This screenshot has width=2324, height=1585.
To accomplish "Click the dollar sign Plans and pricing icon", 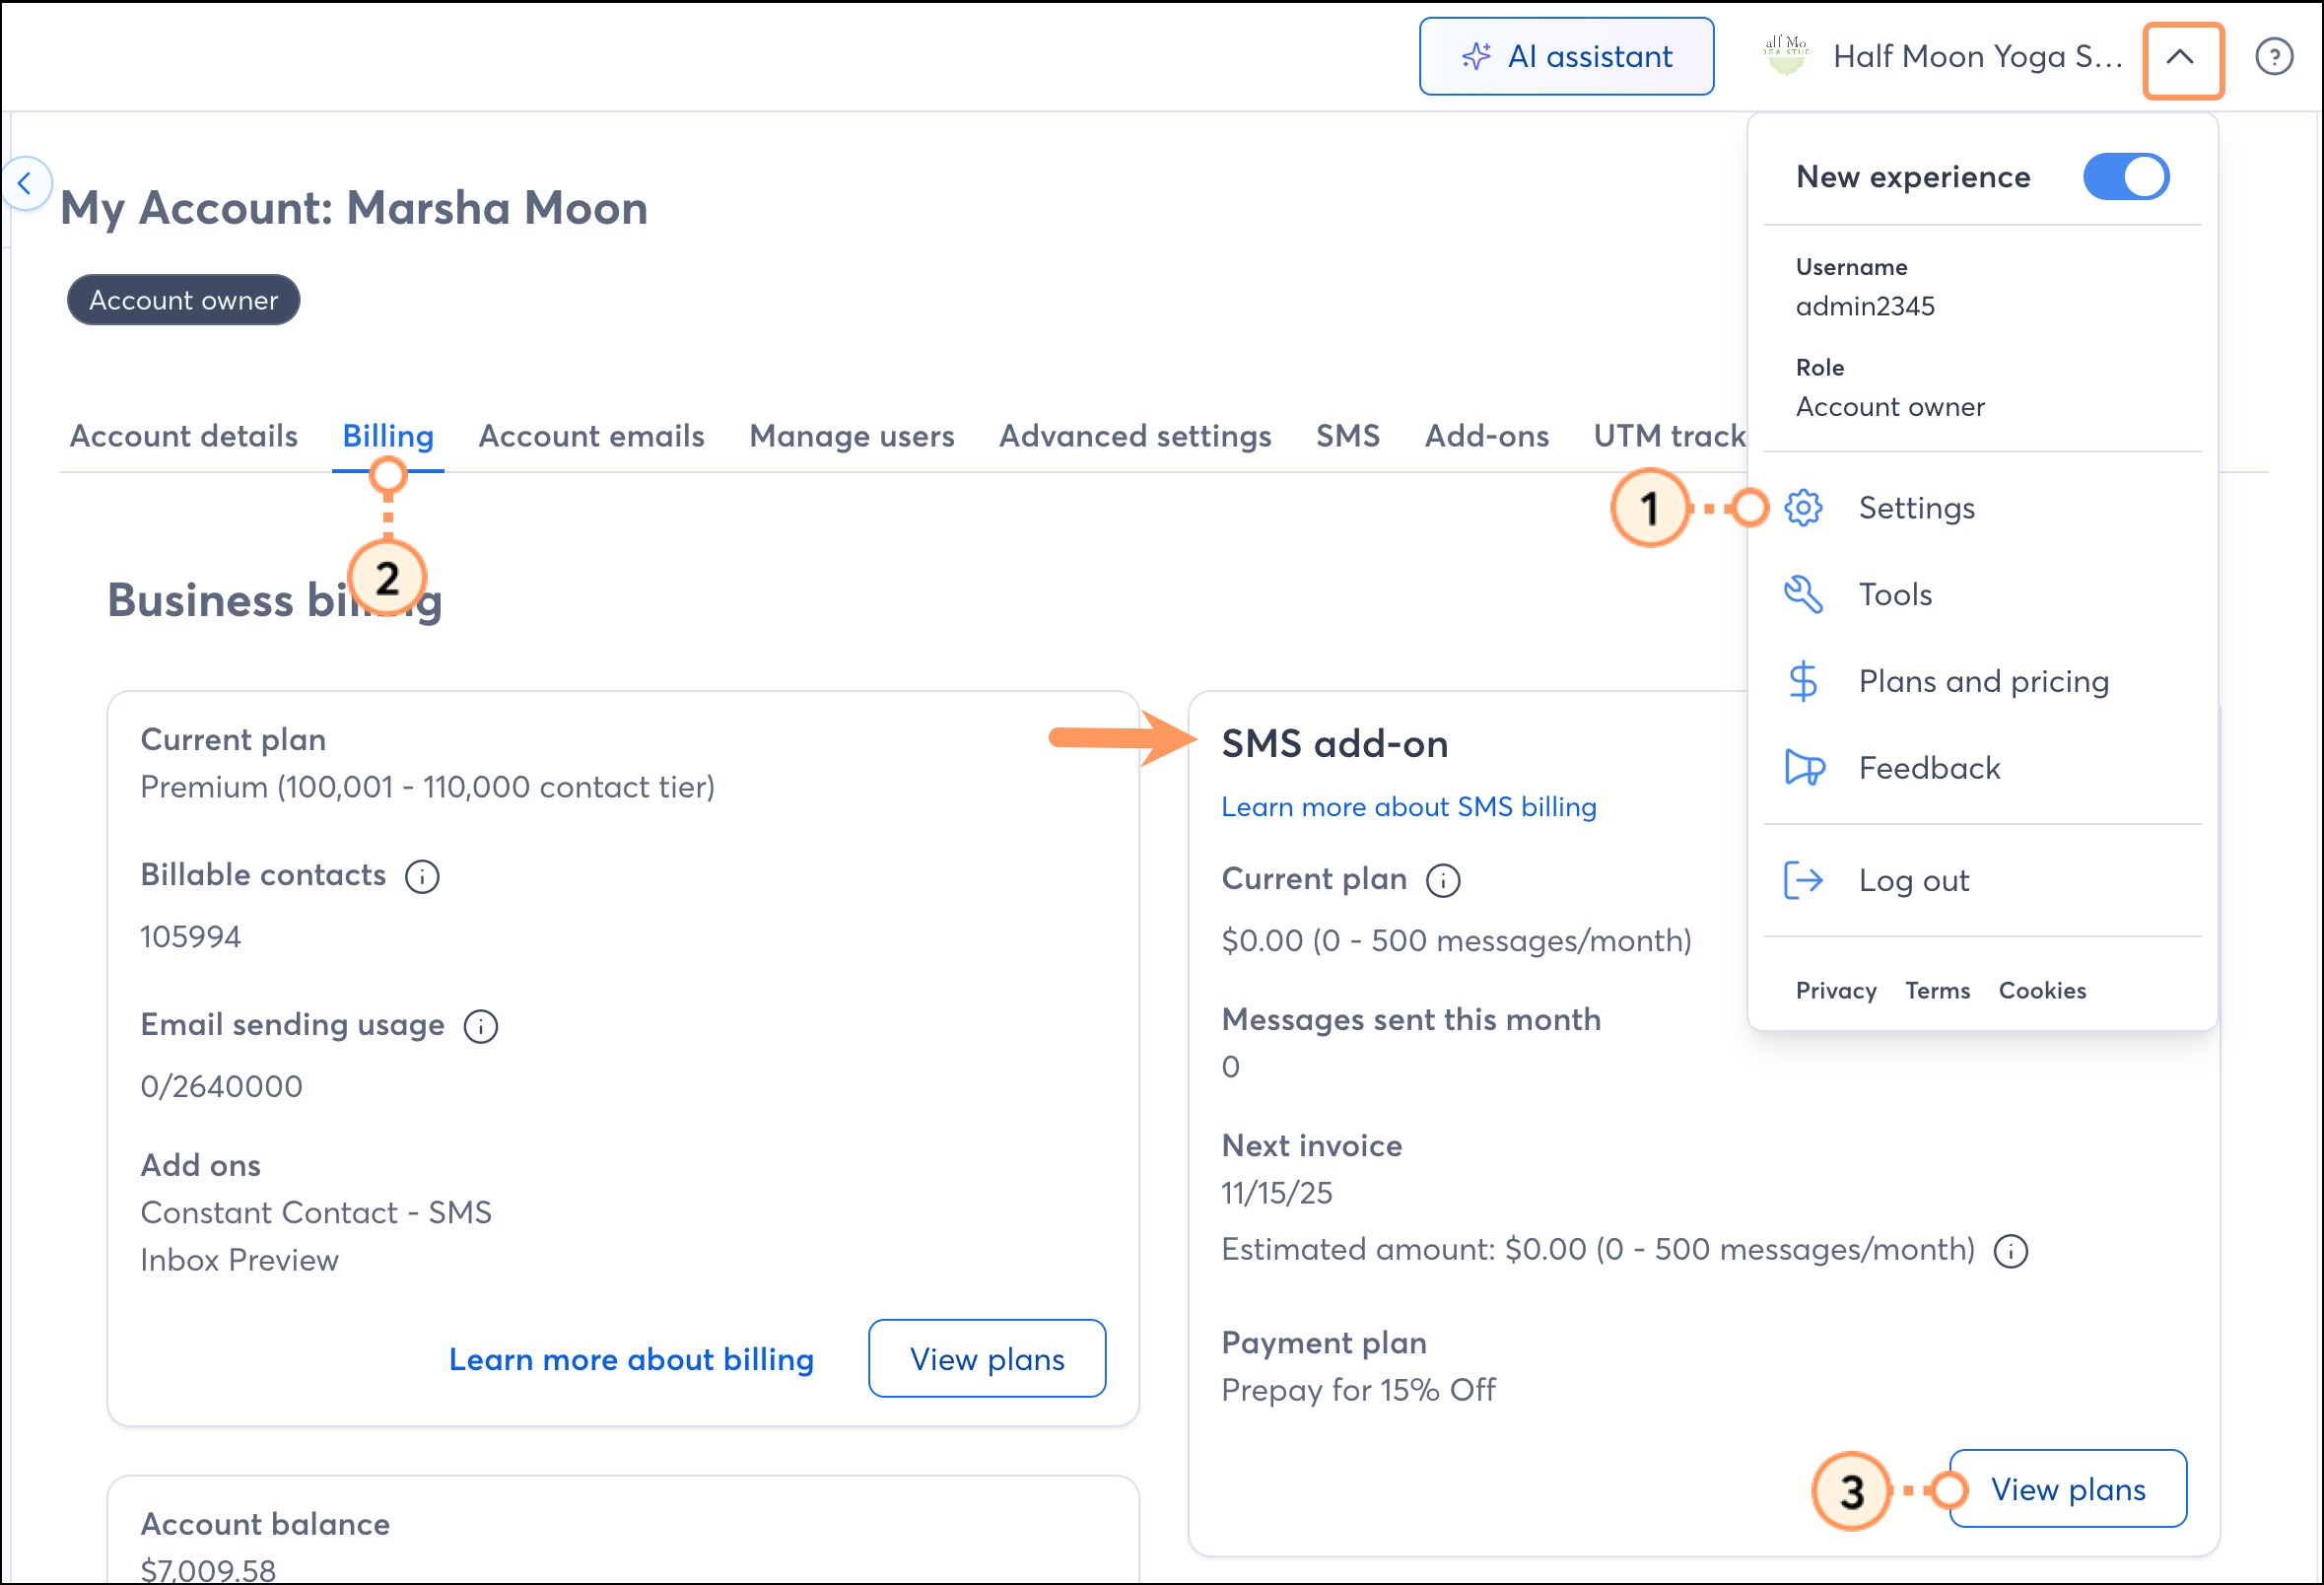I will pos(1803,681).
